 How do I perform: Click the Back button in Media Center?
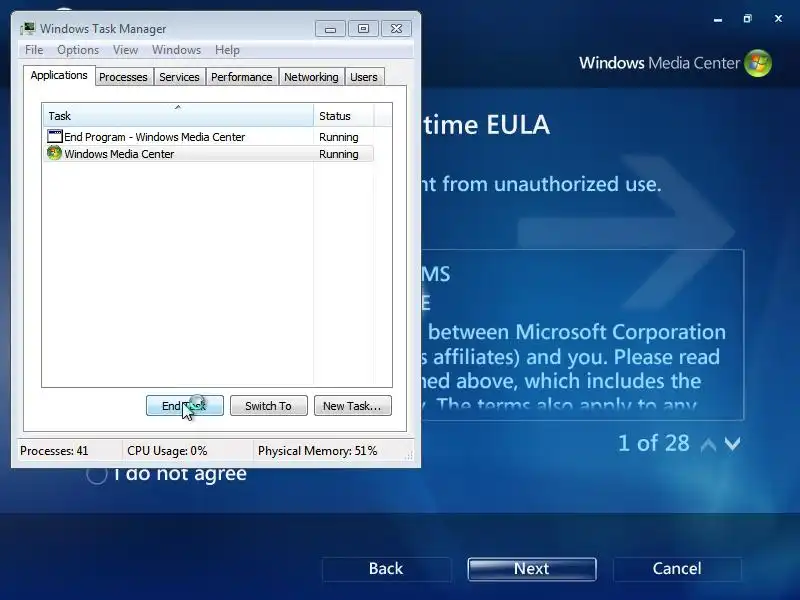(386, 568)
